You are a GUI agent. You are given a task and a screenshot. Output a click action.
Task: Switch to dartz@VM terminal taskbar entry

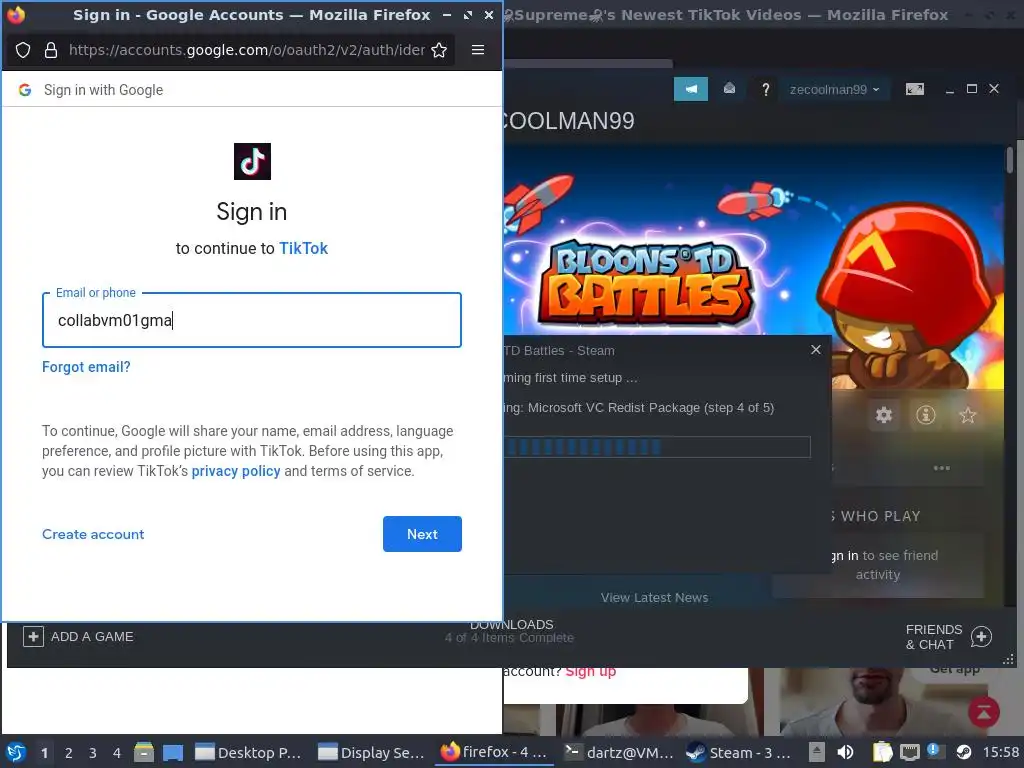(618, 752)
